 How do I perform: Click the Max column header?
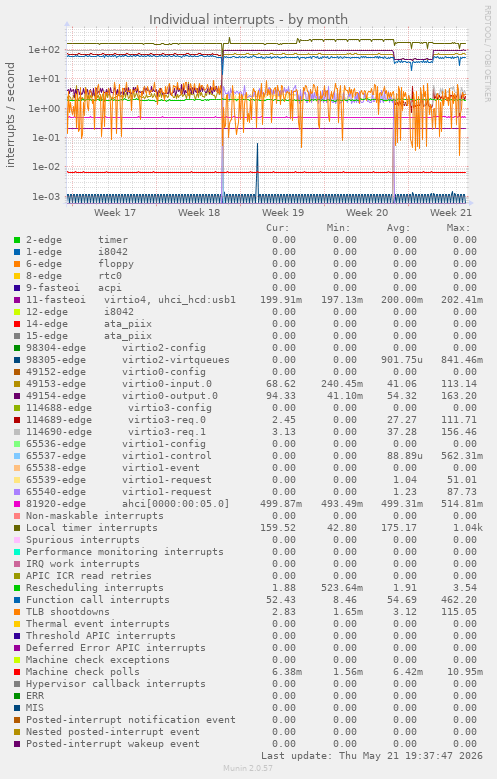coord(458,228)
